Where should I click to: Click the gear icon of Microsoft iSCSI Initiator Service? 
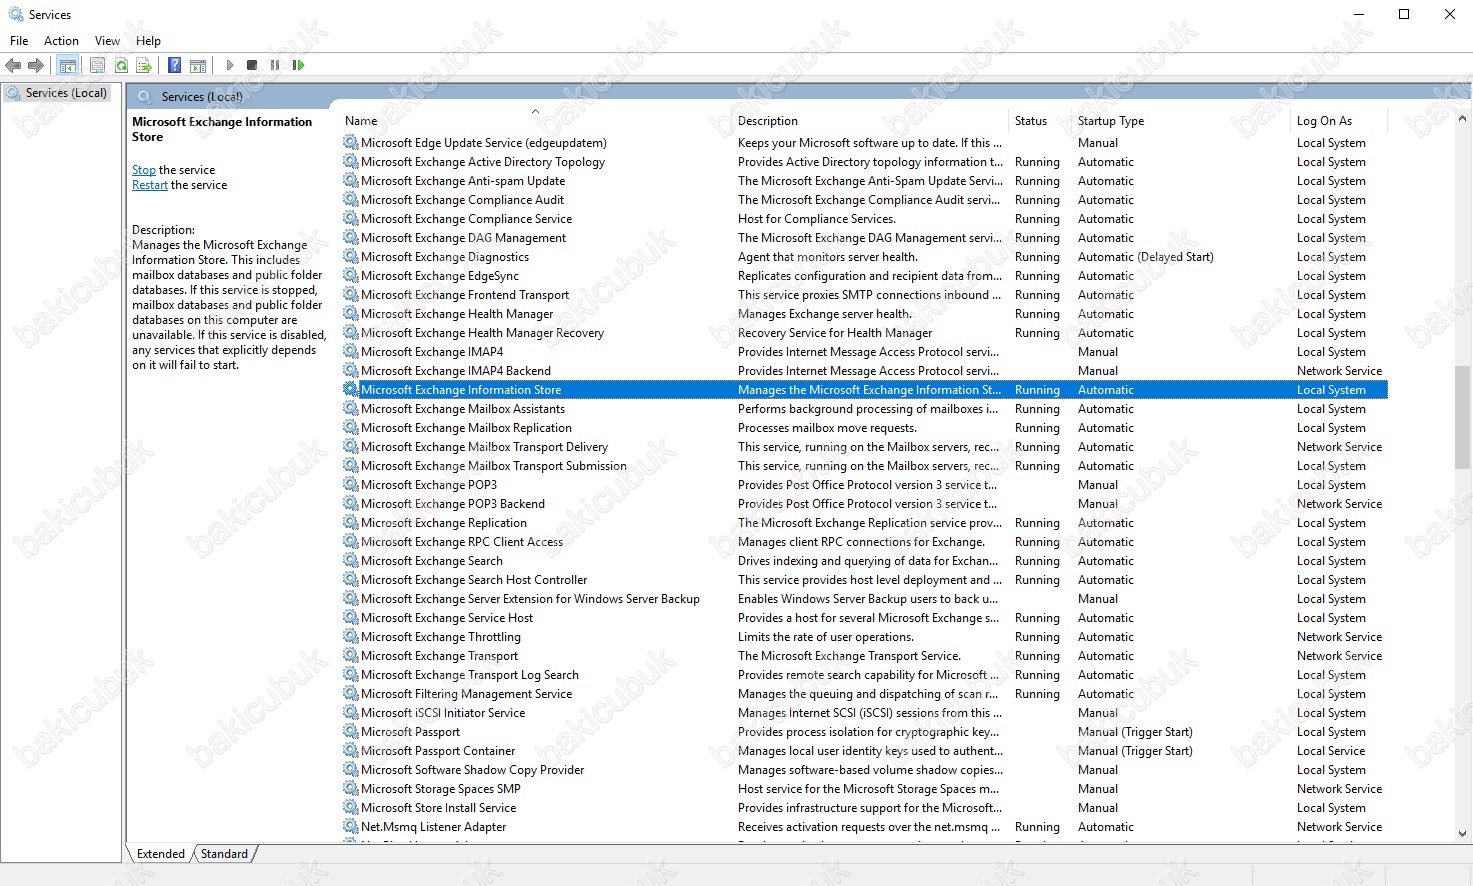[351, 713]
